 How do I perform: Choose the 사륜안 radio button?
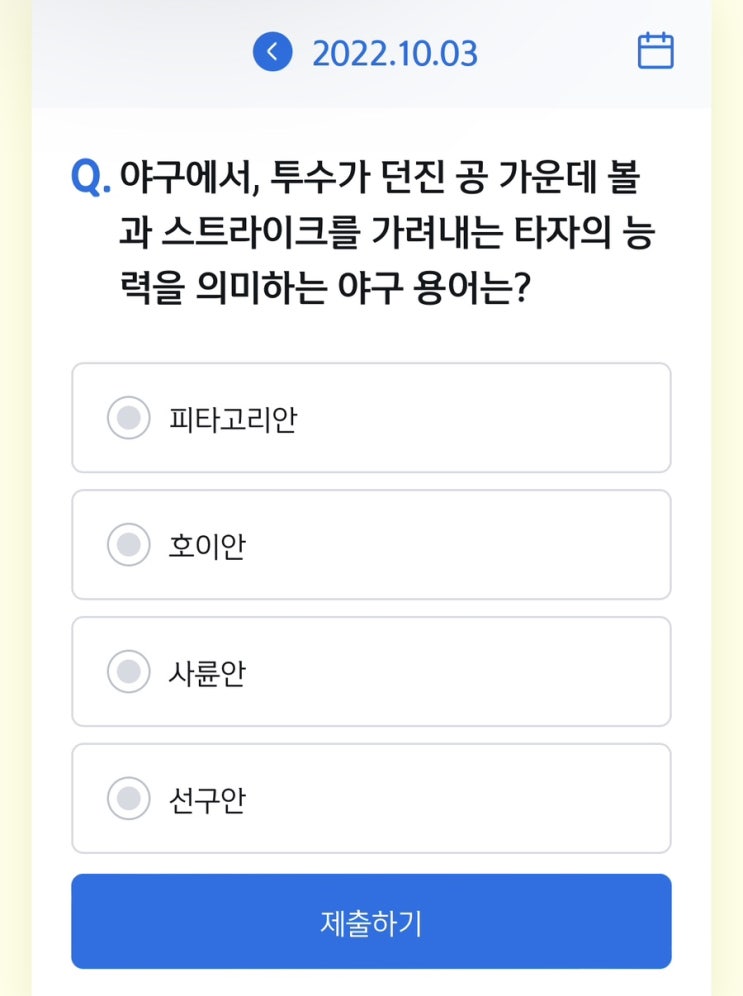(128, 671)
